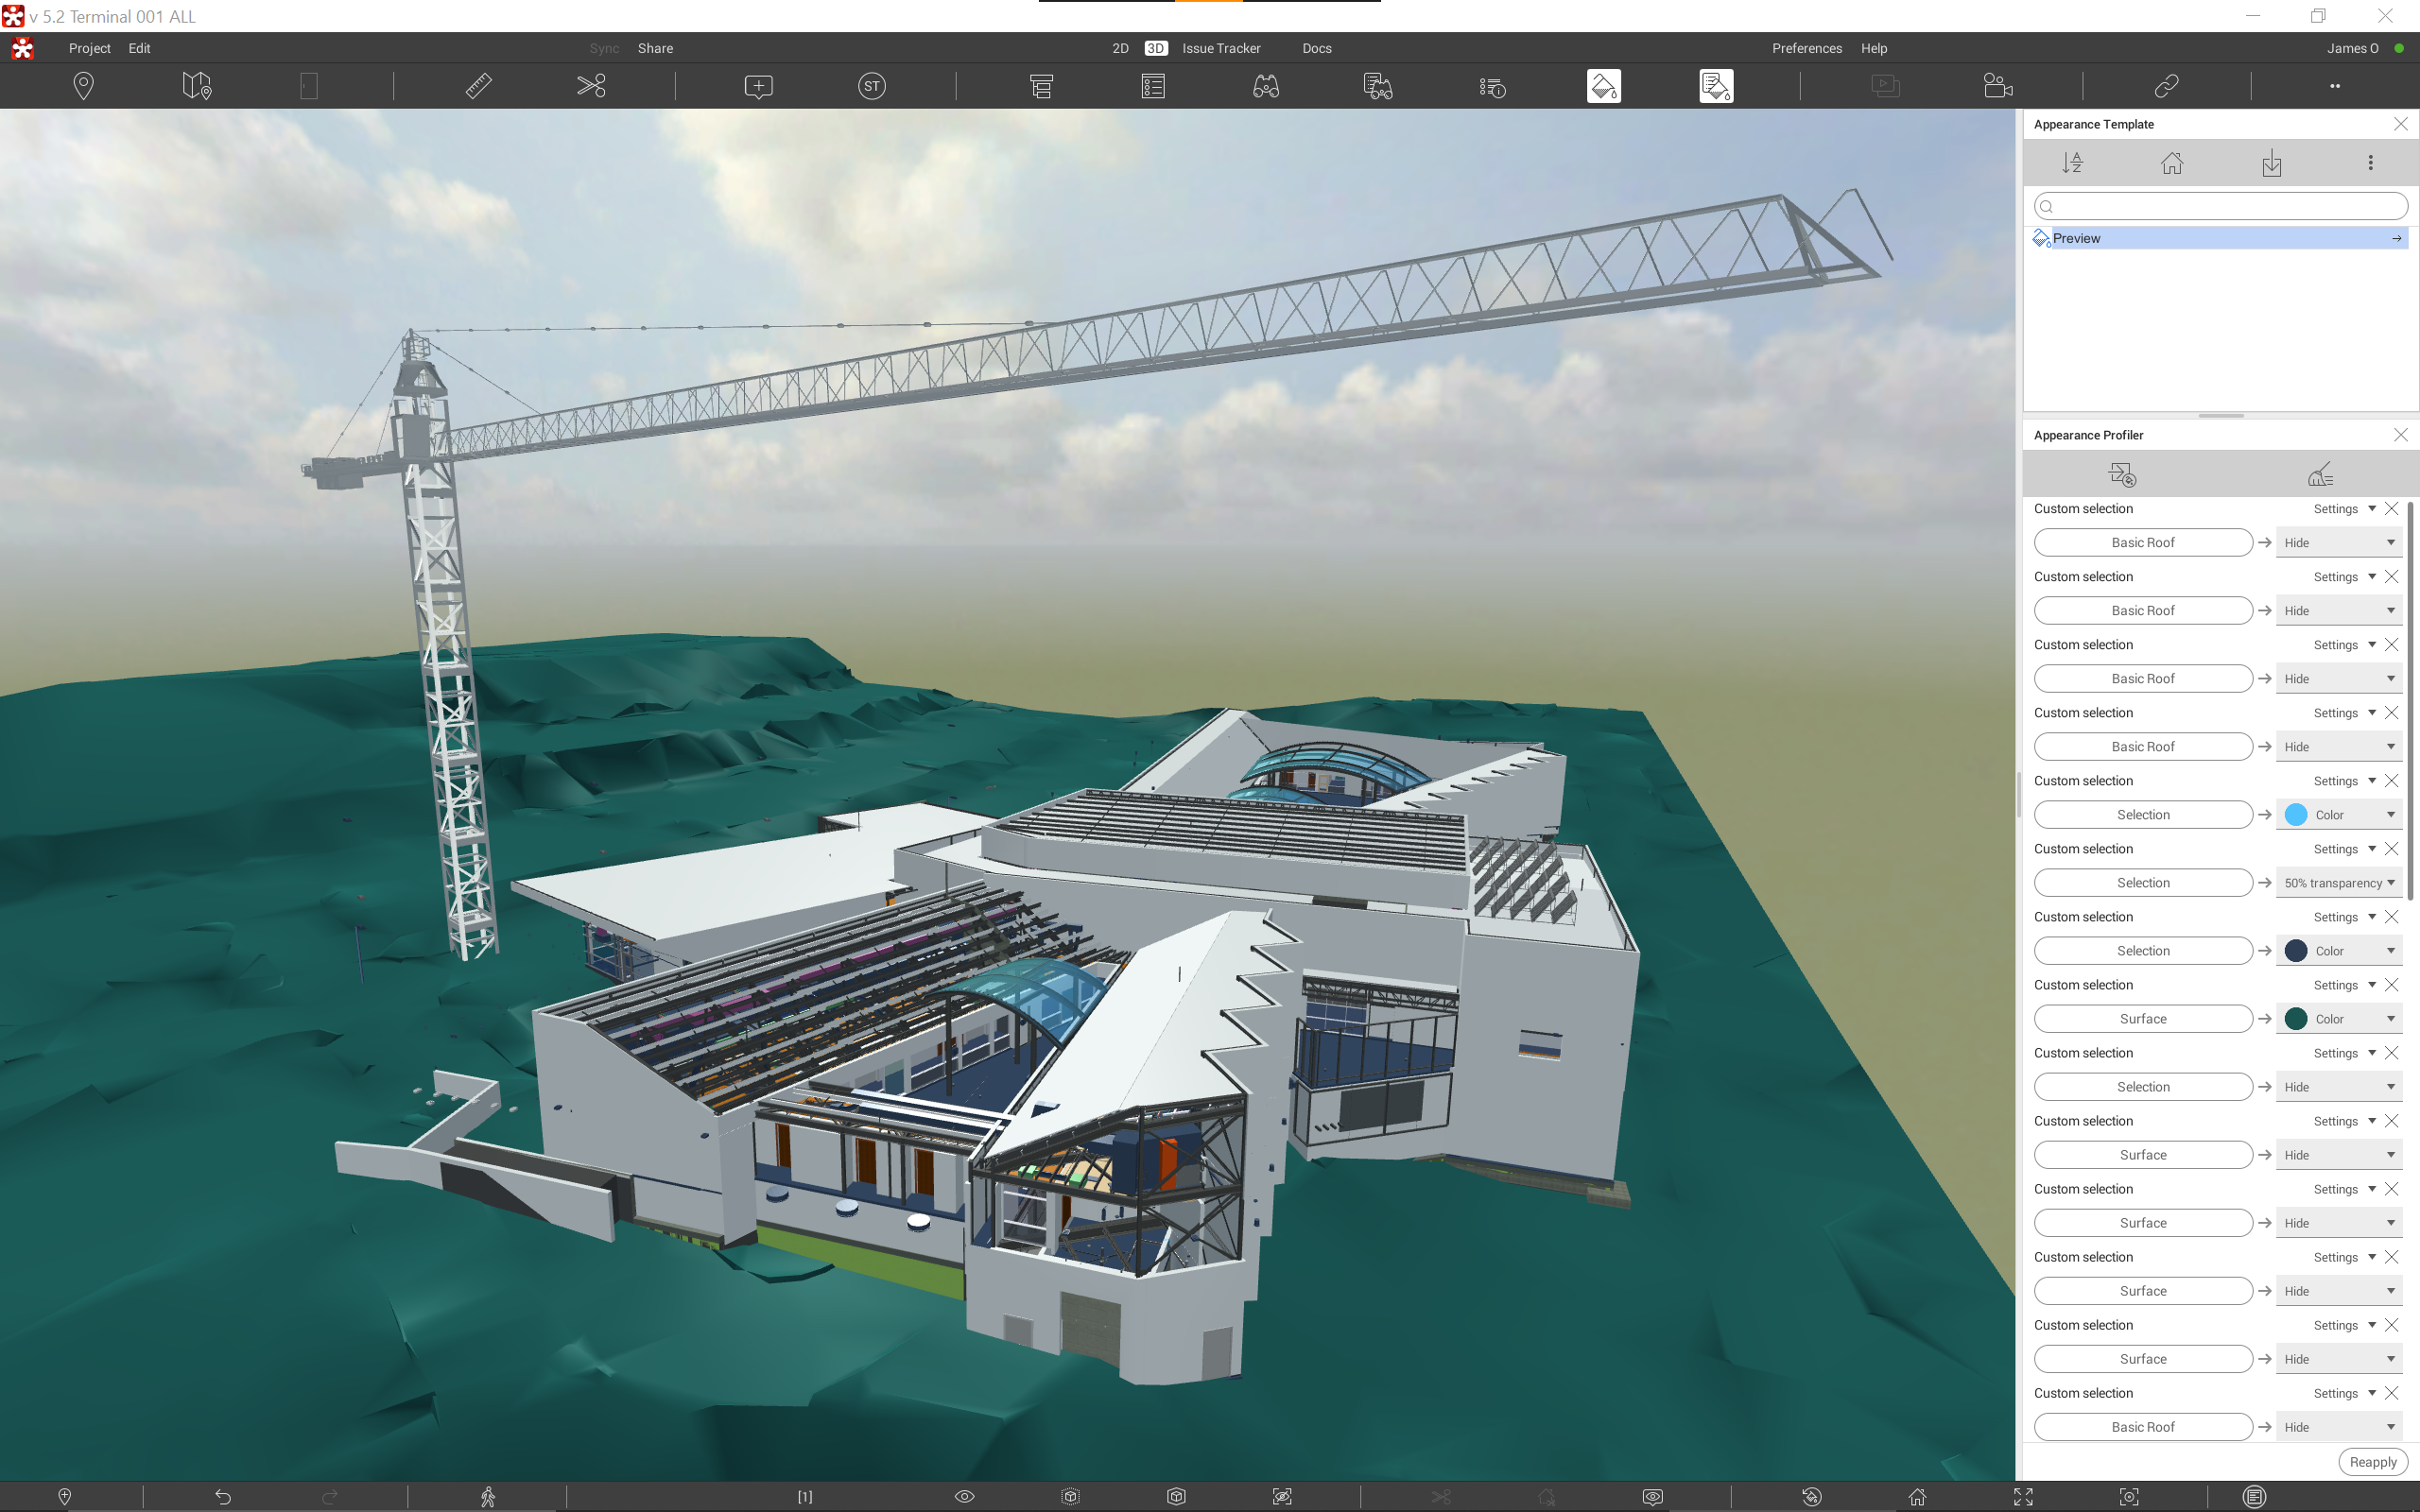Click the Reapply button
The width and height of the screenshot is (2420, 1512).
click(2372, 1462)
